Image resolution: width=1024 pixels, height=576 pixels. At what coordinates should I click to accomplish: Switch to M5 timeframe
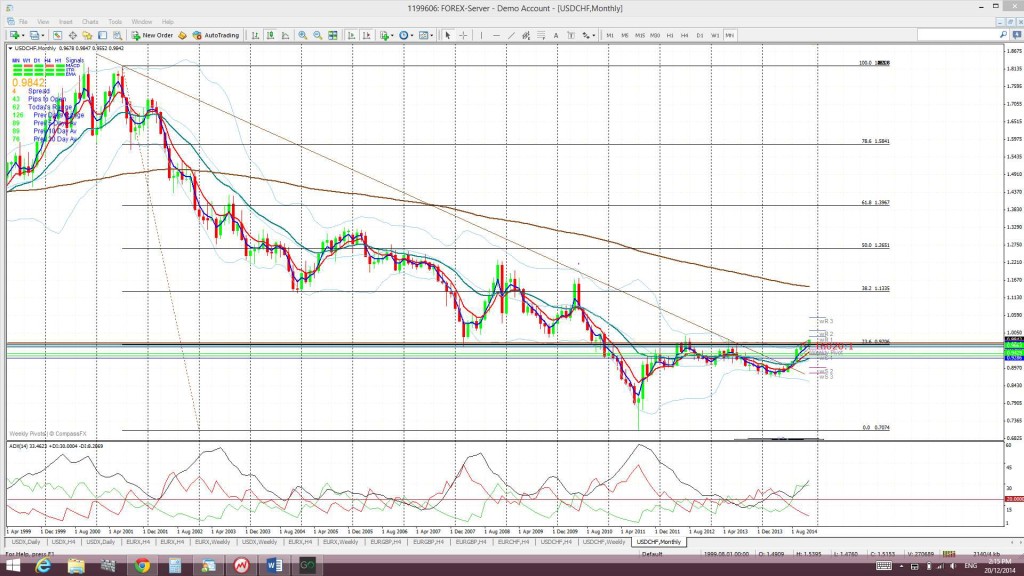(x=625, y=35)
